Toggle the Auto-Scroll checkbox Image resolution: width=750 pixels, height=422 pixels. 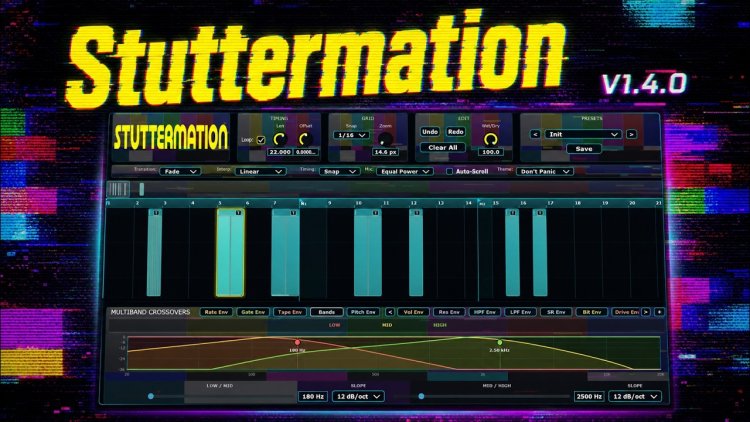tap(449, 171)
